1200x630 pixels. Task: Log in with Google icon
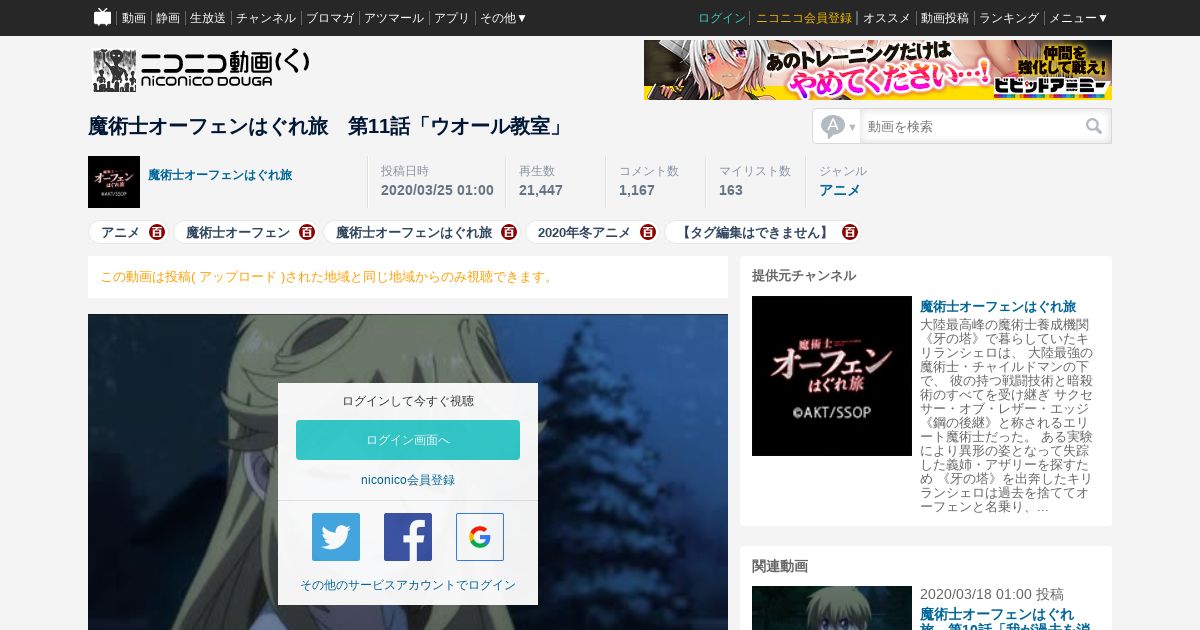(480, 537)
